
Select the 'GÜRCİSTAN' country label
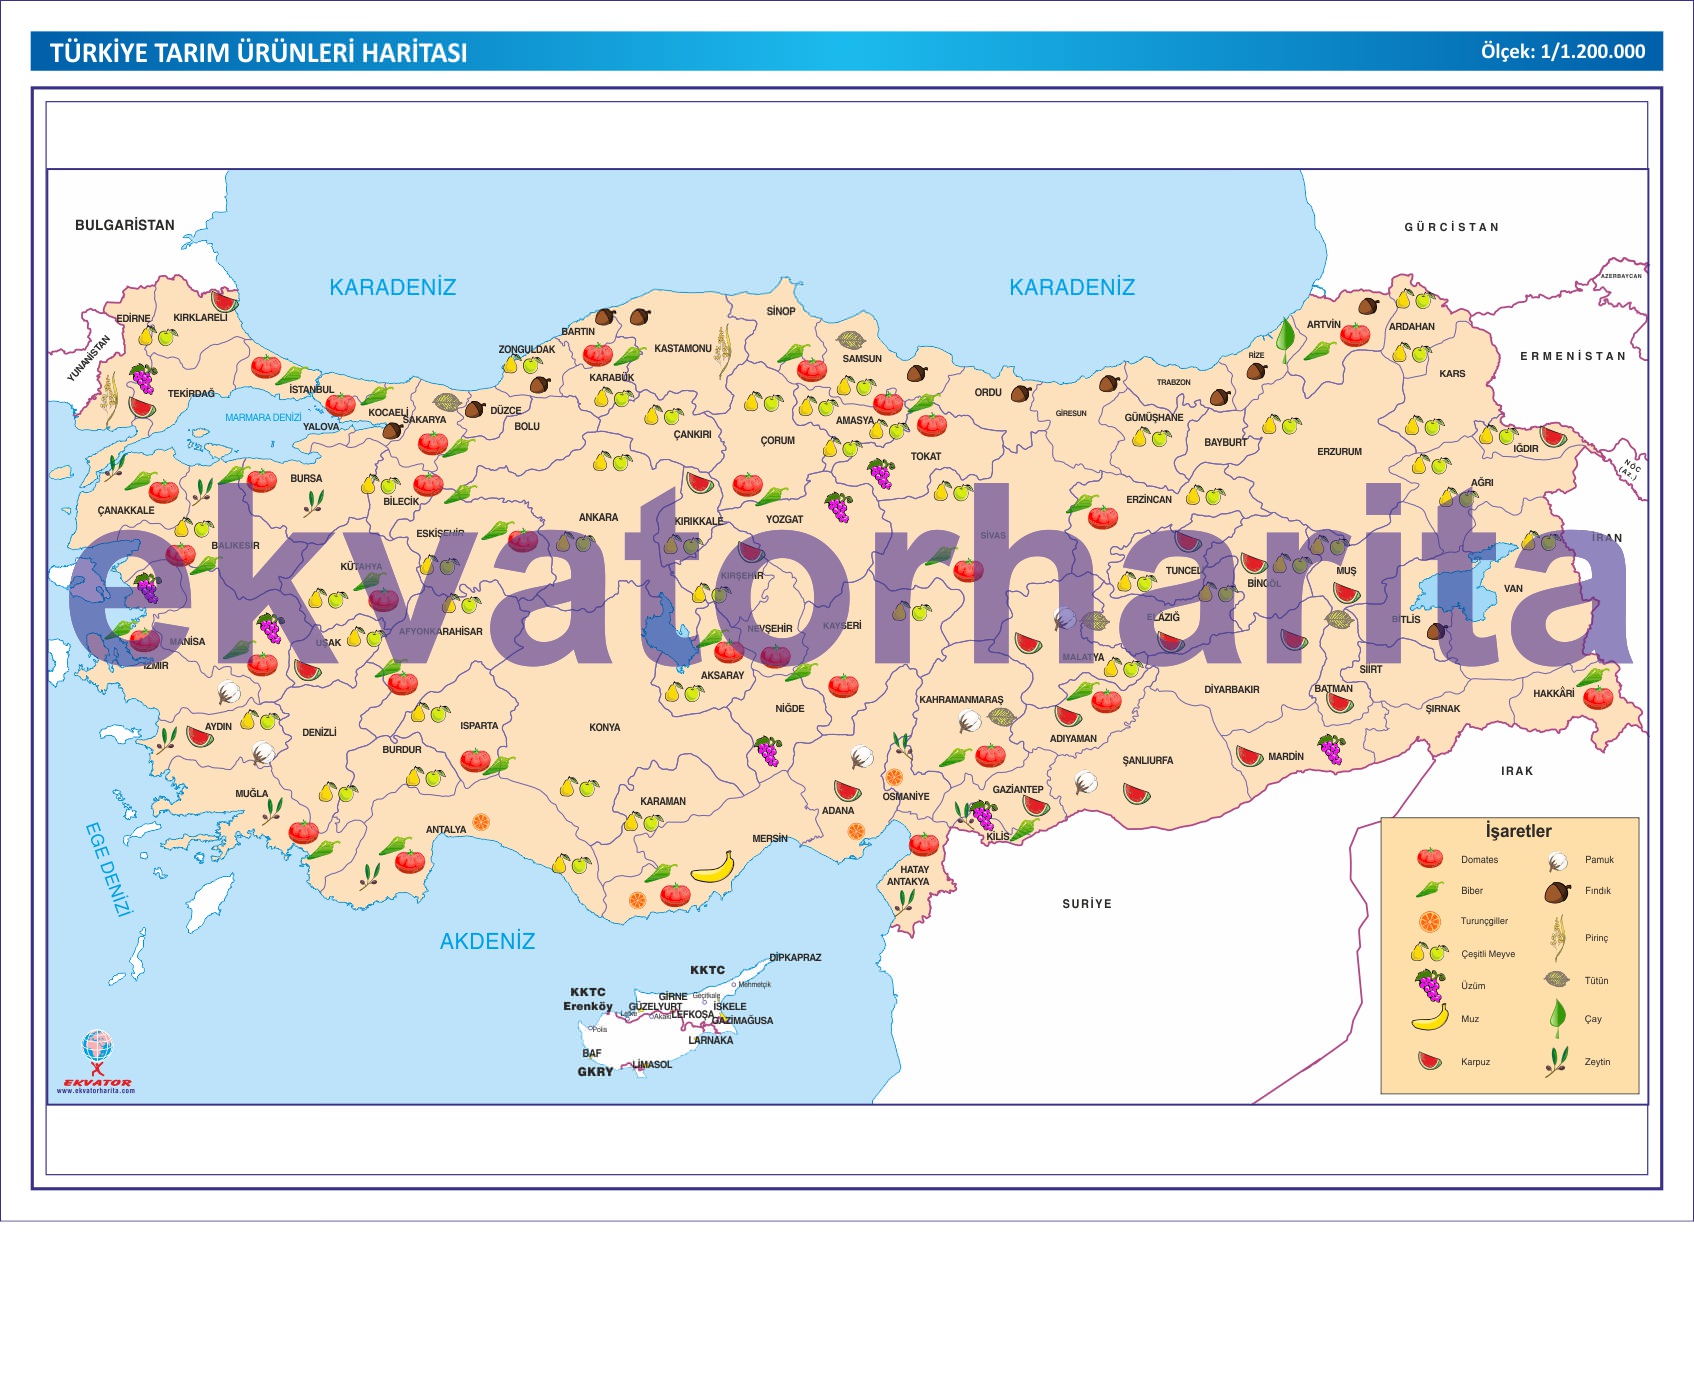[x=1452, y=227]
